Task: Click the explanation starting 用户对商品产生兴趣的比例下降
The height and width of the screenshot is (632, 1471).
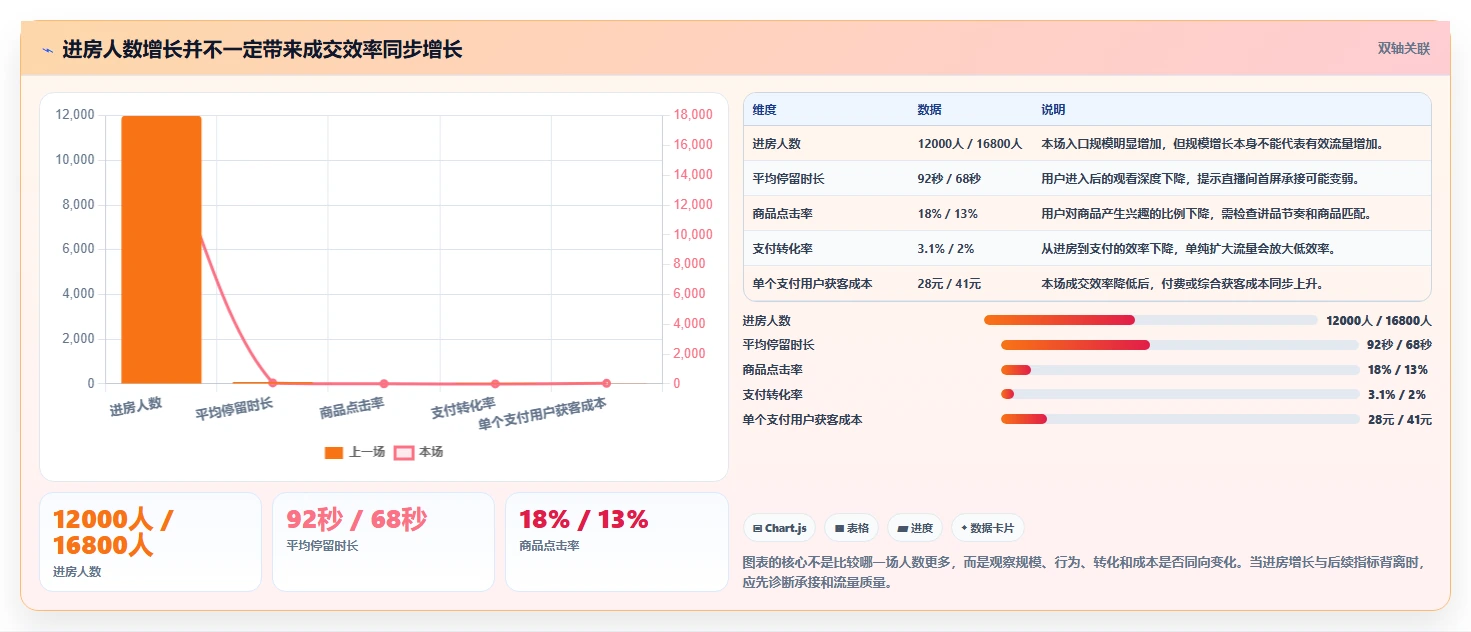Action: (x=1206, y=214)
